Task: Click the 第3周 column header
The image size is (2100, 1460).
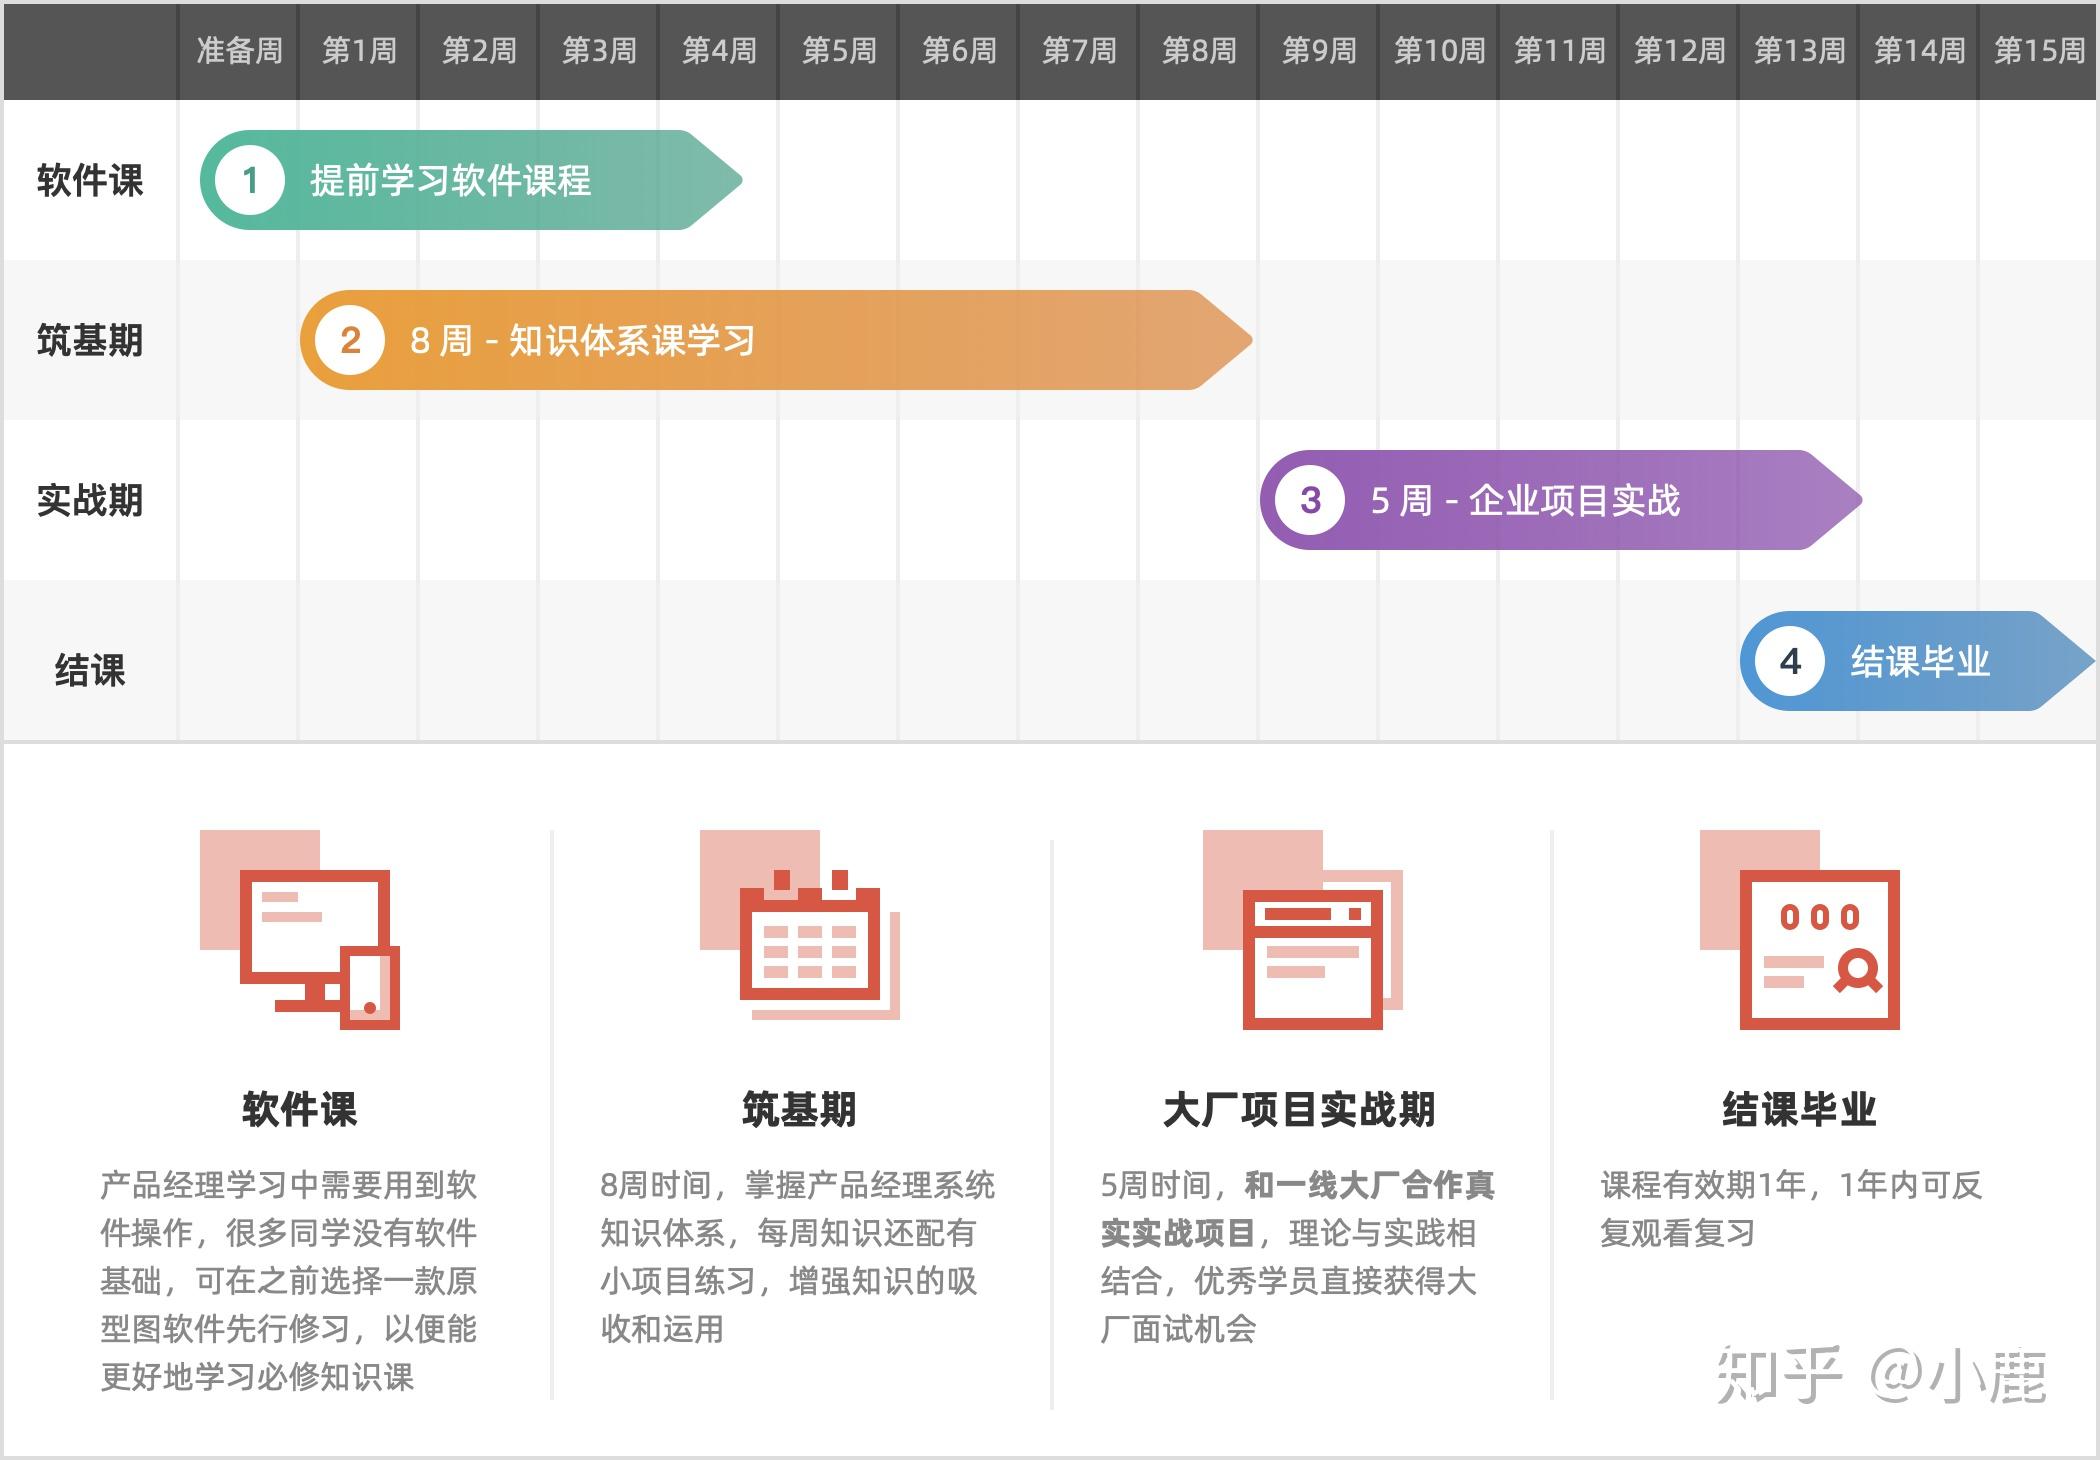Action: [x=599, y=51]
